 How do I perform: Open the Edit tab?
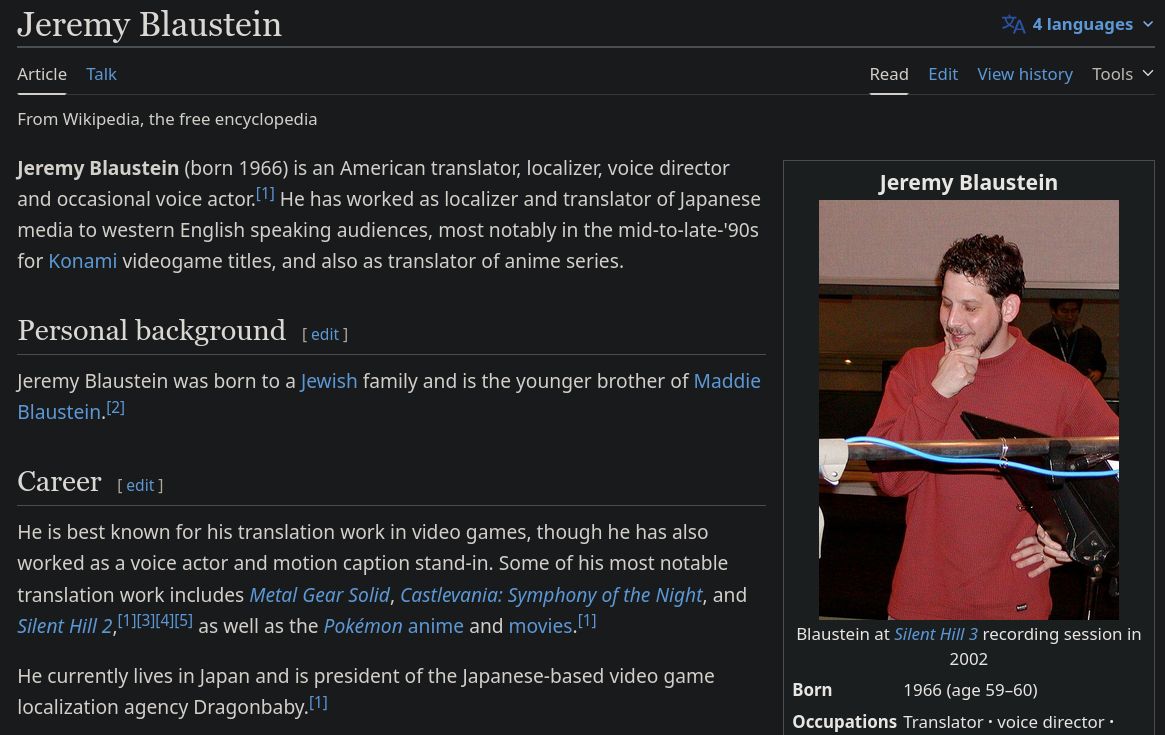(943, 74)
